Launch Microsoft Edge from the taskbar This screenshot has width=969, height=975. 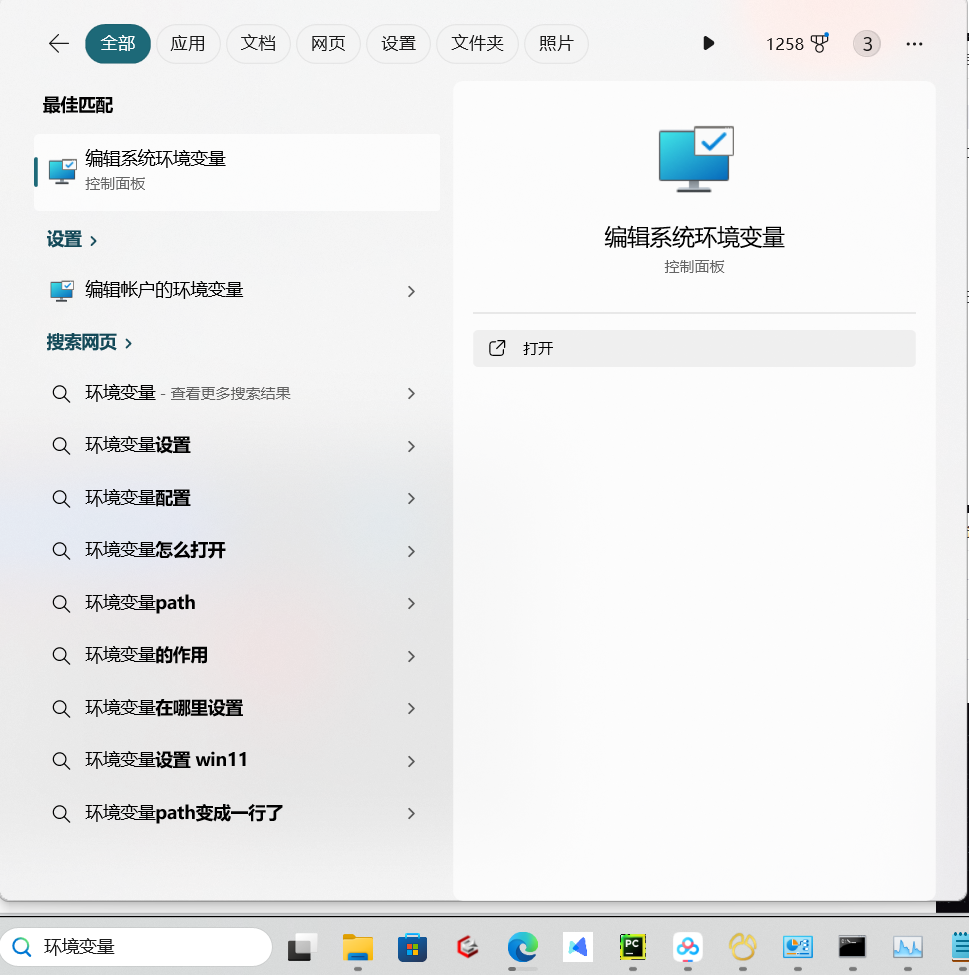coord(522,947)
